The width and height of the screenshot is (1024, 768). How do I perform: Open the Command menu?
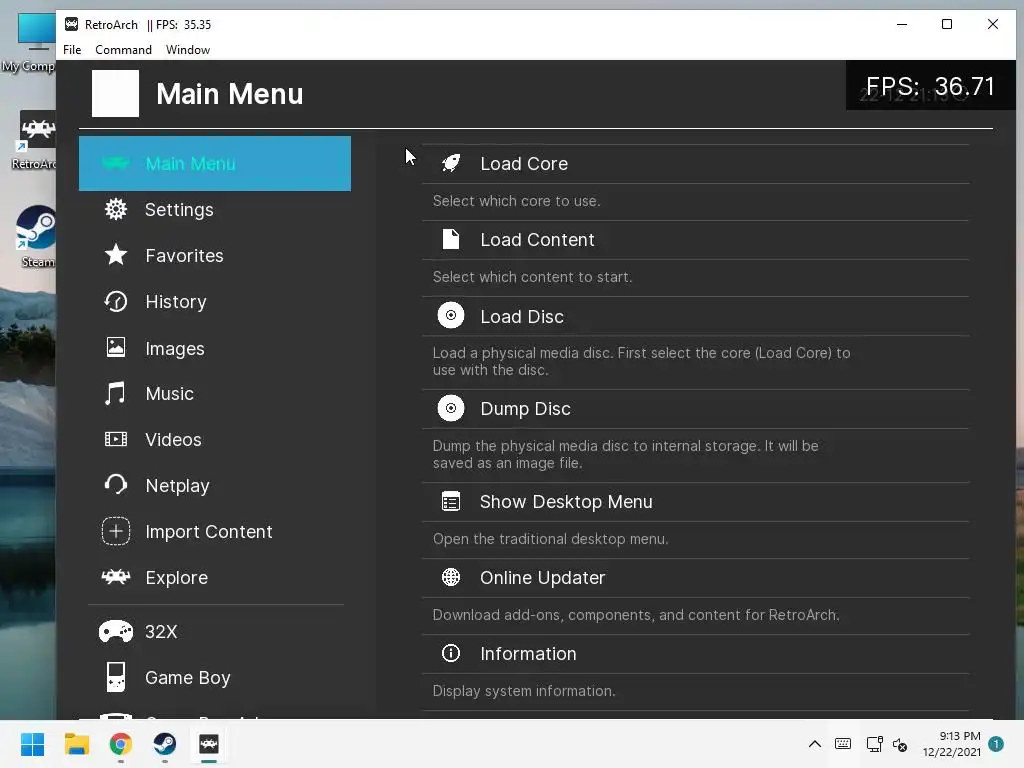123,50
